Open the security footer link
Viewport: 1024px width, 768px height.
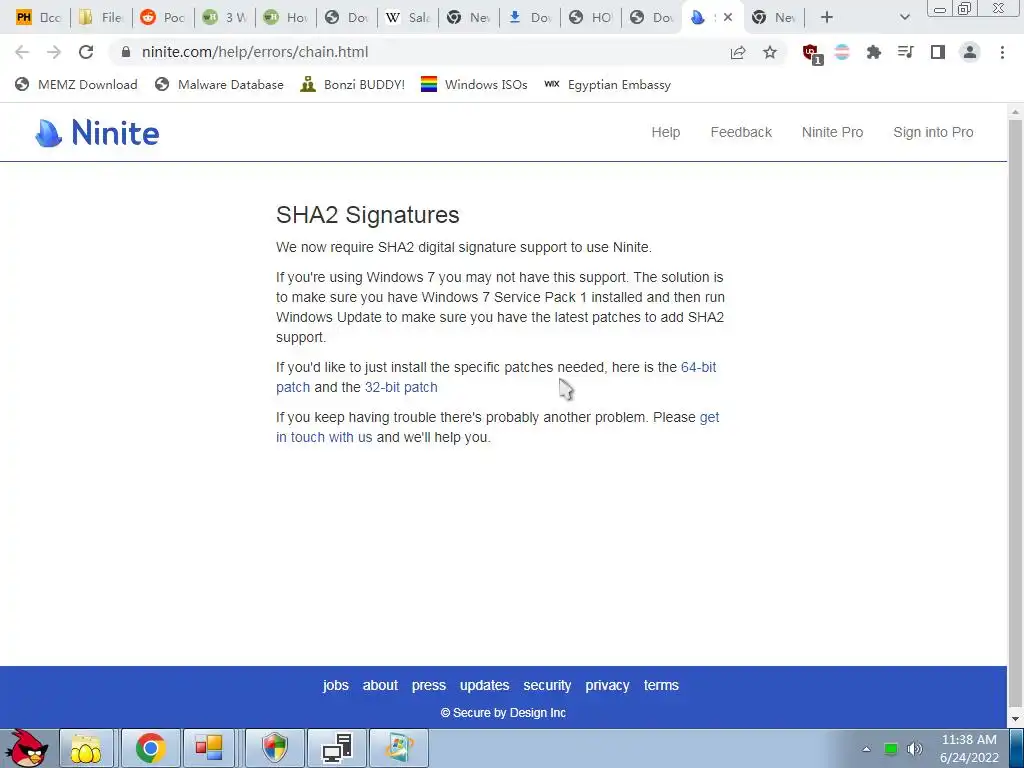click(x=547, y=685)
